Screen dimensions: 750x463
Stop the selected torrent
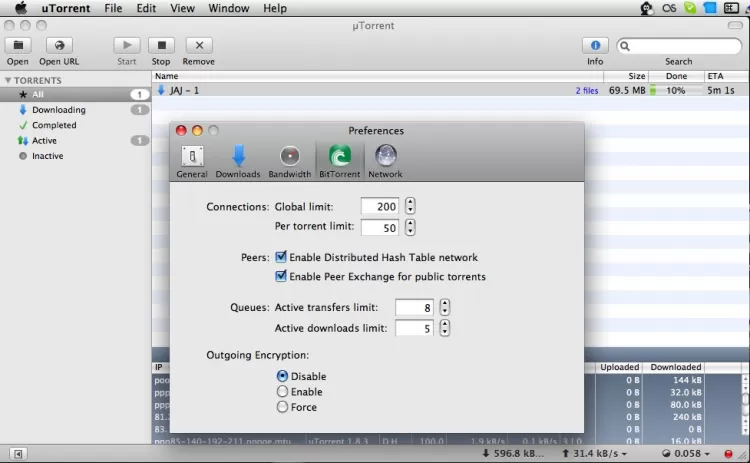[x=162, y=45]
